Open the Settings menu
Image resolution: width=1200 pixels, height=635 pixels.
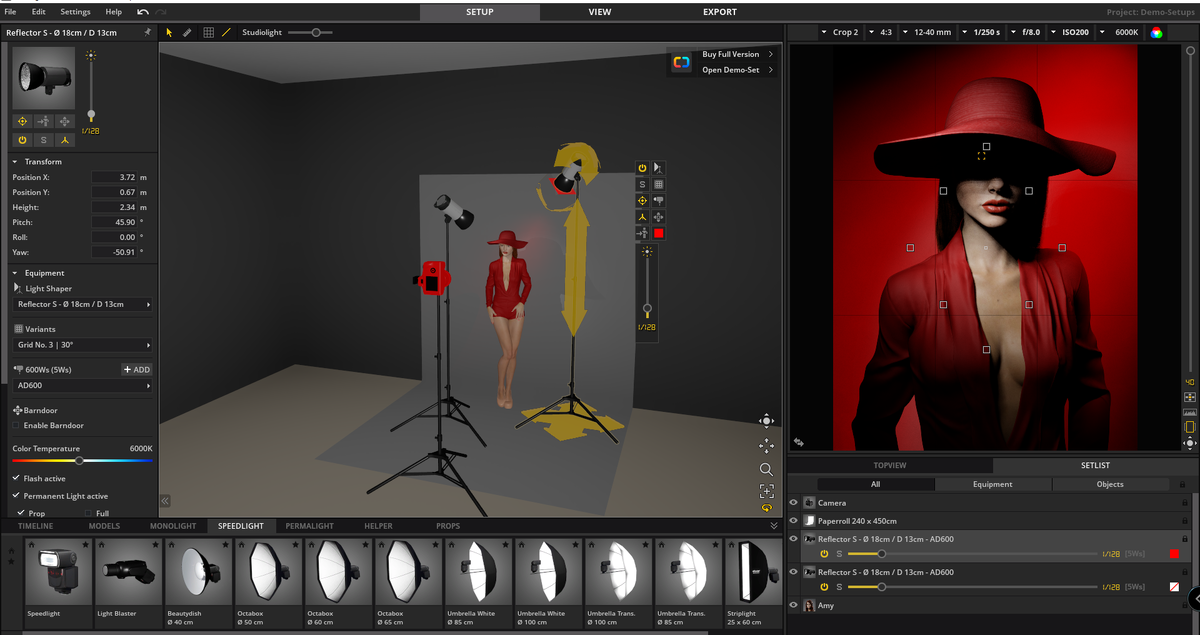[75, 12]
